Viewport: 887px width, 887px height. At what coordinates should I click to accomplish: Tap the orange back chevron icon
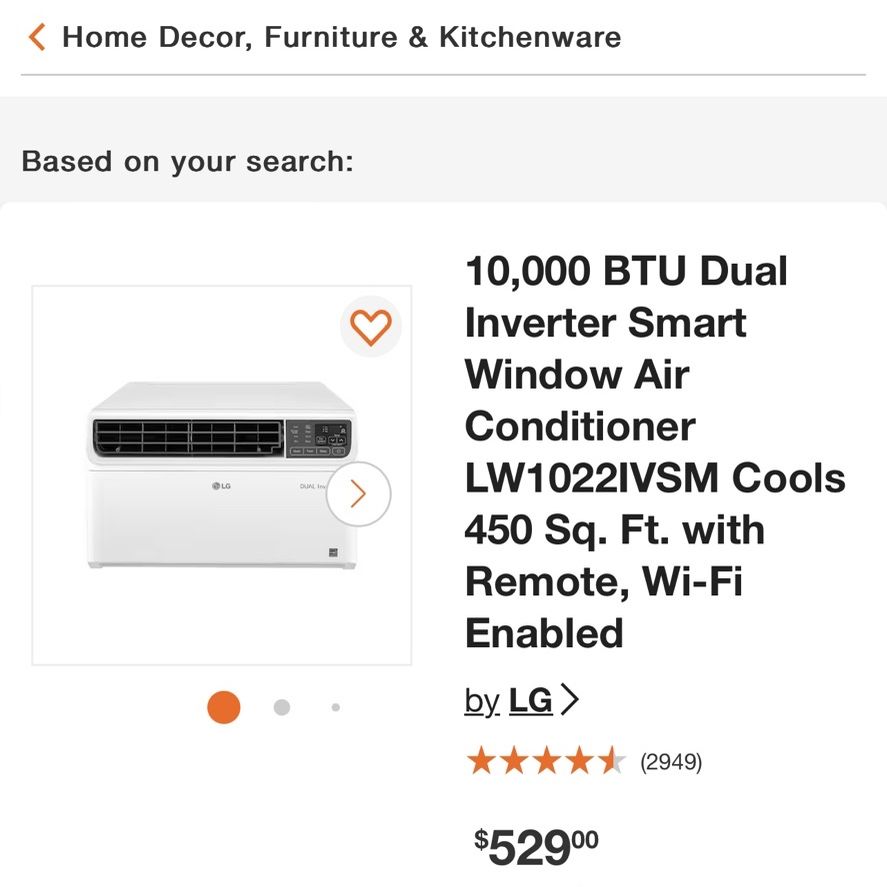[x=37, y=37]
